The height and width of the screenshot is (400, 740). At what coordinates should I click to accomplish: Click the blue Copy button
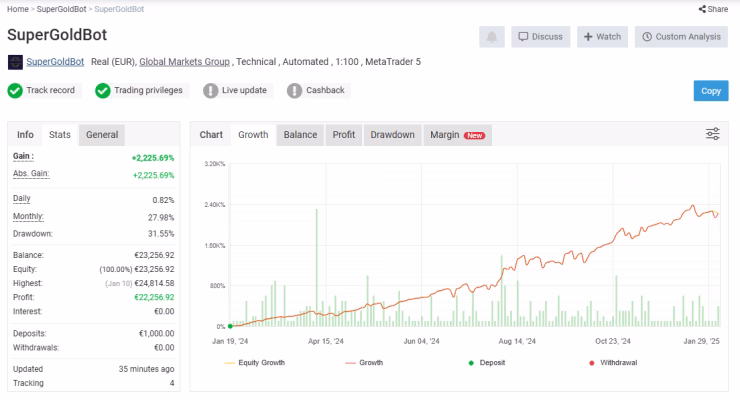(711, 91)
